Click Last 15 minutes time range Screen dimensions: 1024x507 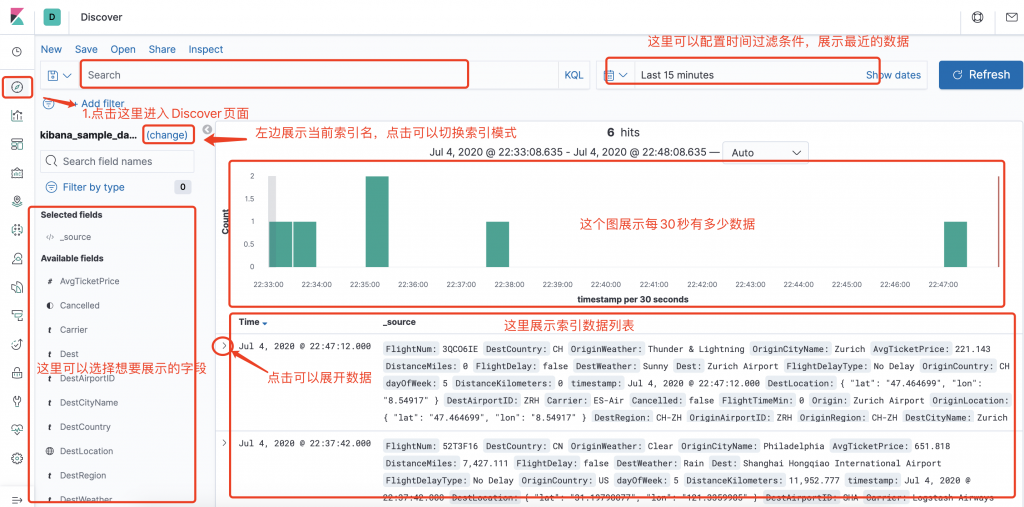click(677, 75)
